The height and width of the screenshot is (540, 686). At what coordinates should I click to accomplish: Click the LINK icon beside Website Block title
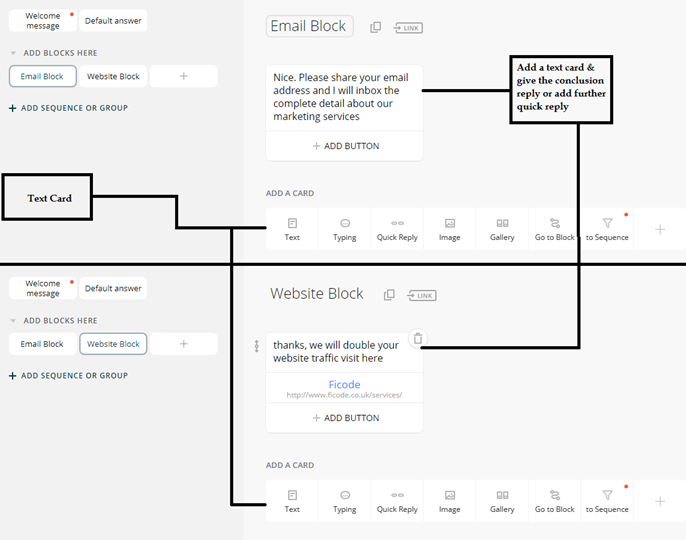pyautogui.click(x=423, y=295)
